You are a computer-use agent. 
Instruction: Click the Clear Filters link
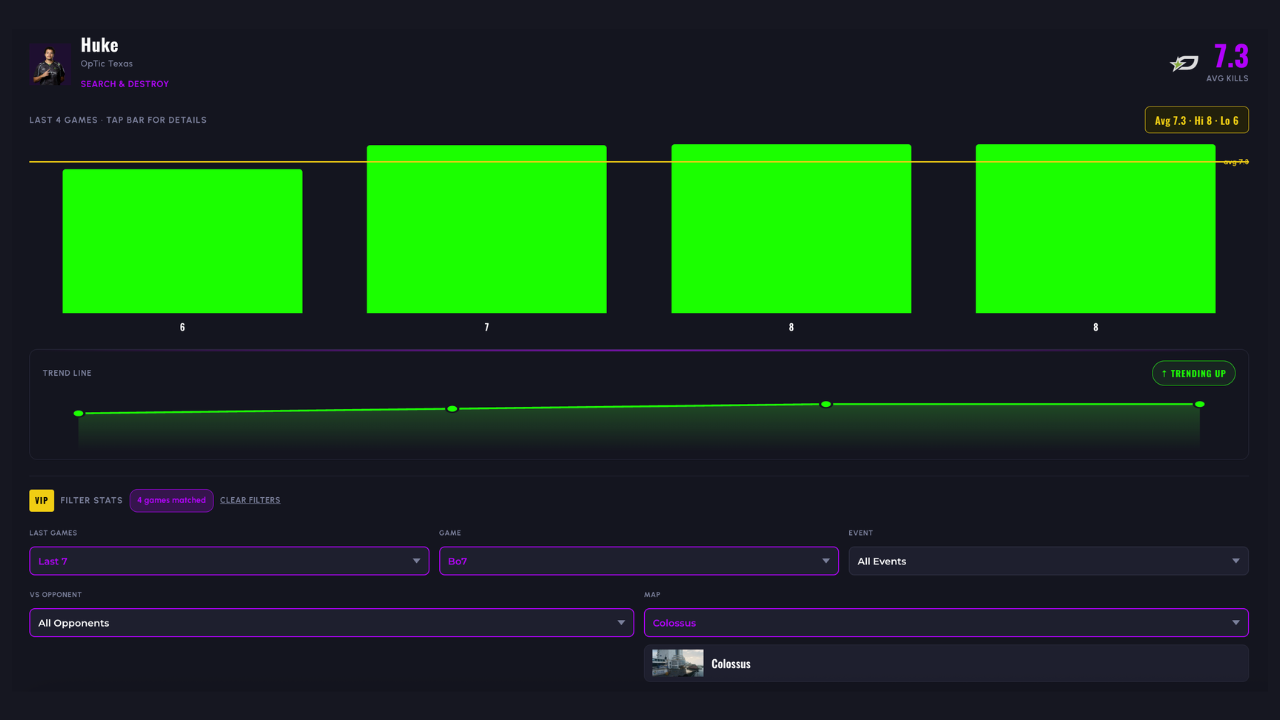point(250,500)
